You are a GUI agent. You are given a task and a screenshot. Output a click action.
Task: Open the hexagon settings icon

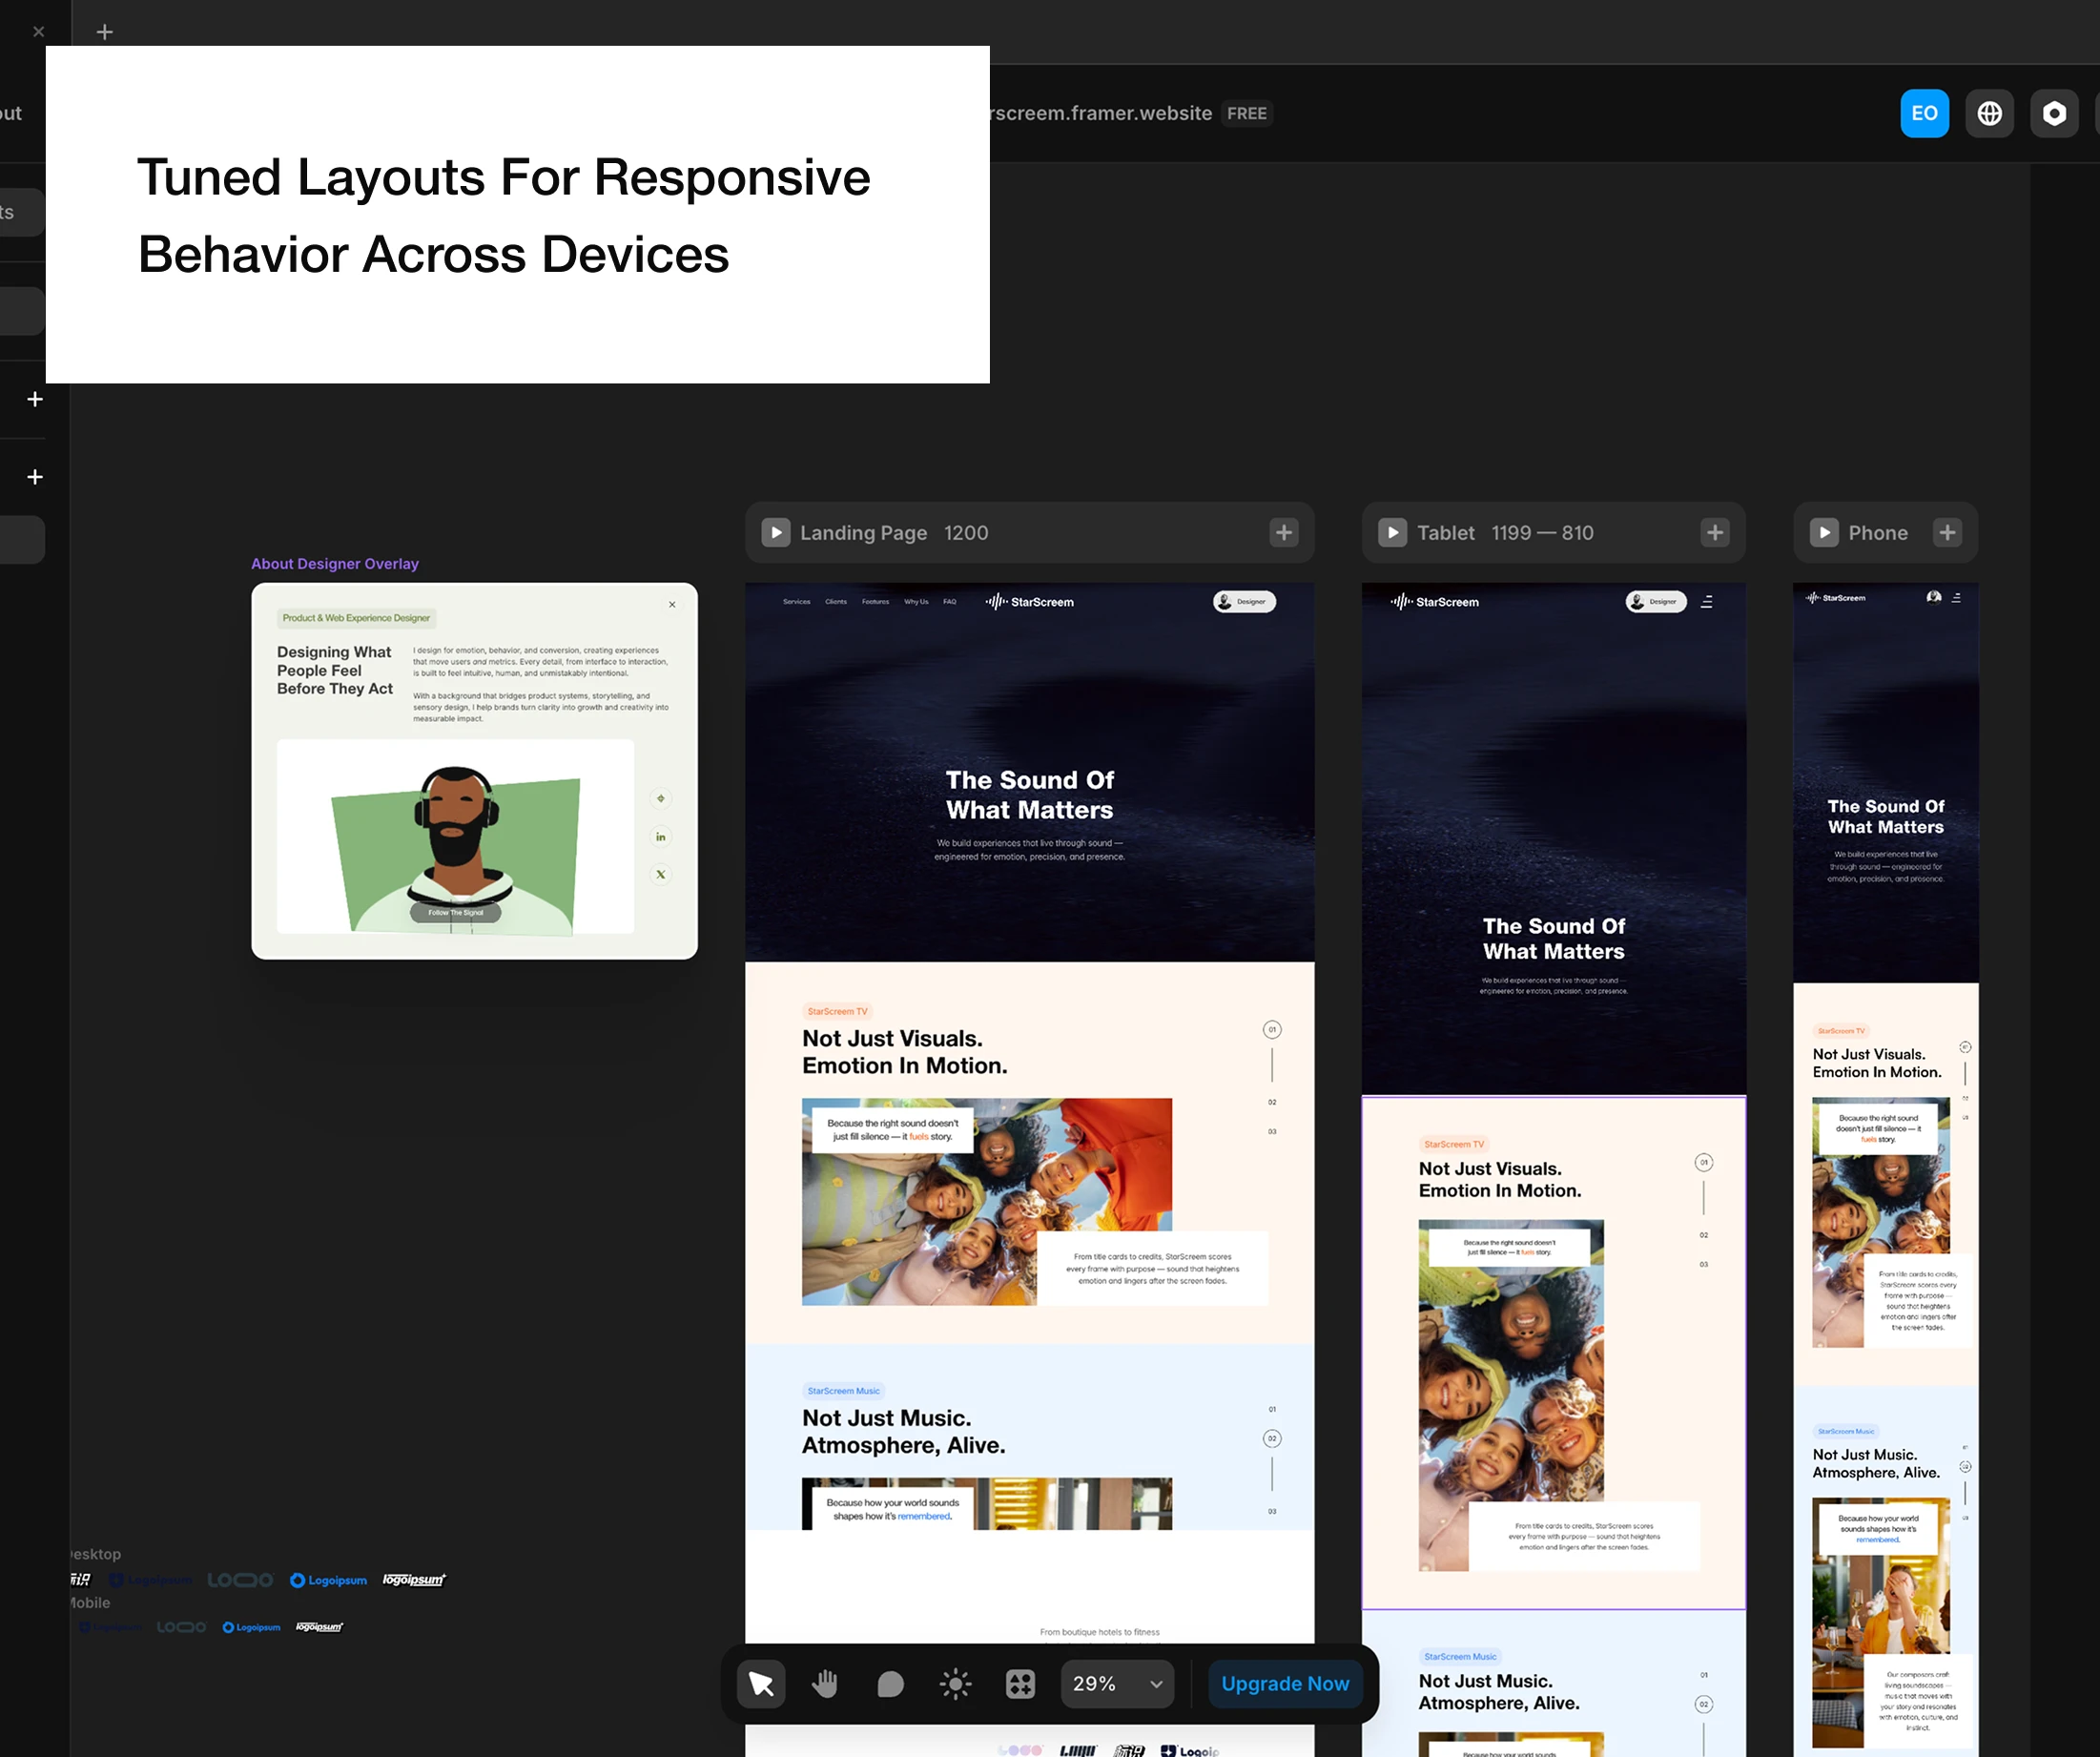pyautogui.click(x=2054, y=114)
